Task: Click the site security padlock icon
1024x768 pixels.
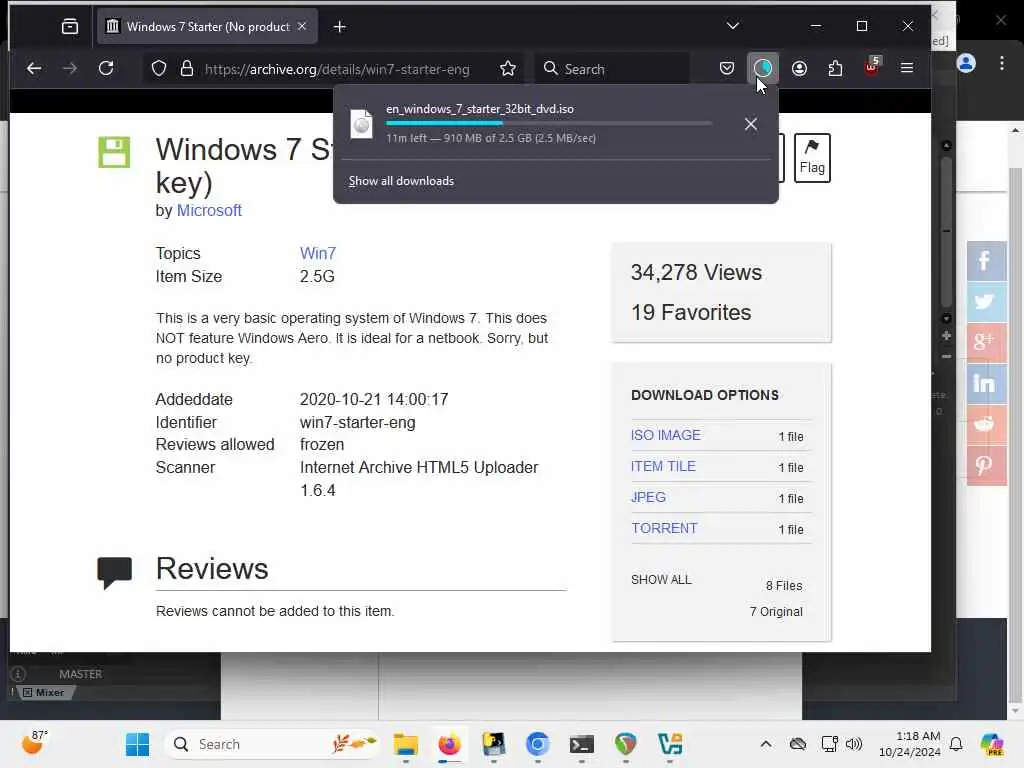Action: (x=187, y=69)
